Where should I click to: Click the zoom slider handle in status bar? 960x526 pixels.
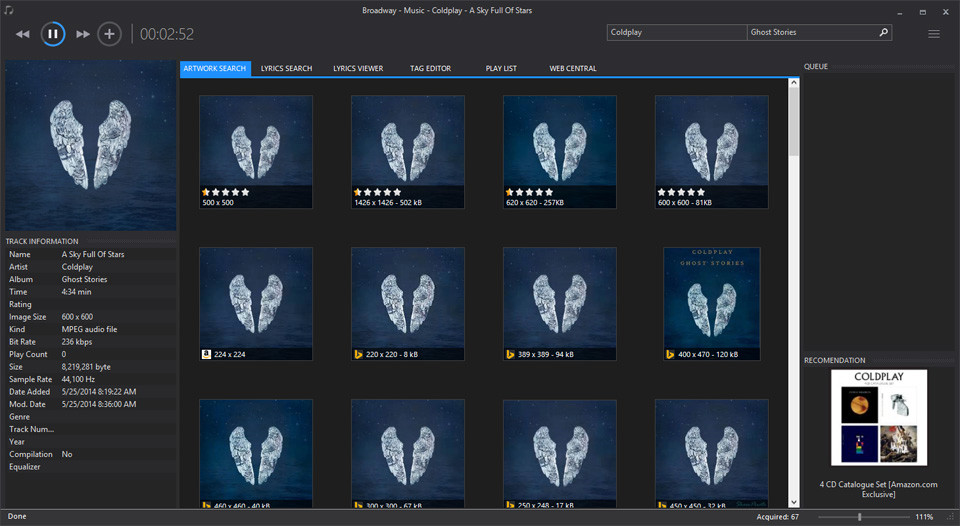pyautogui.click(x=860, y=517)
